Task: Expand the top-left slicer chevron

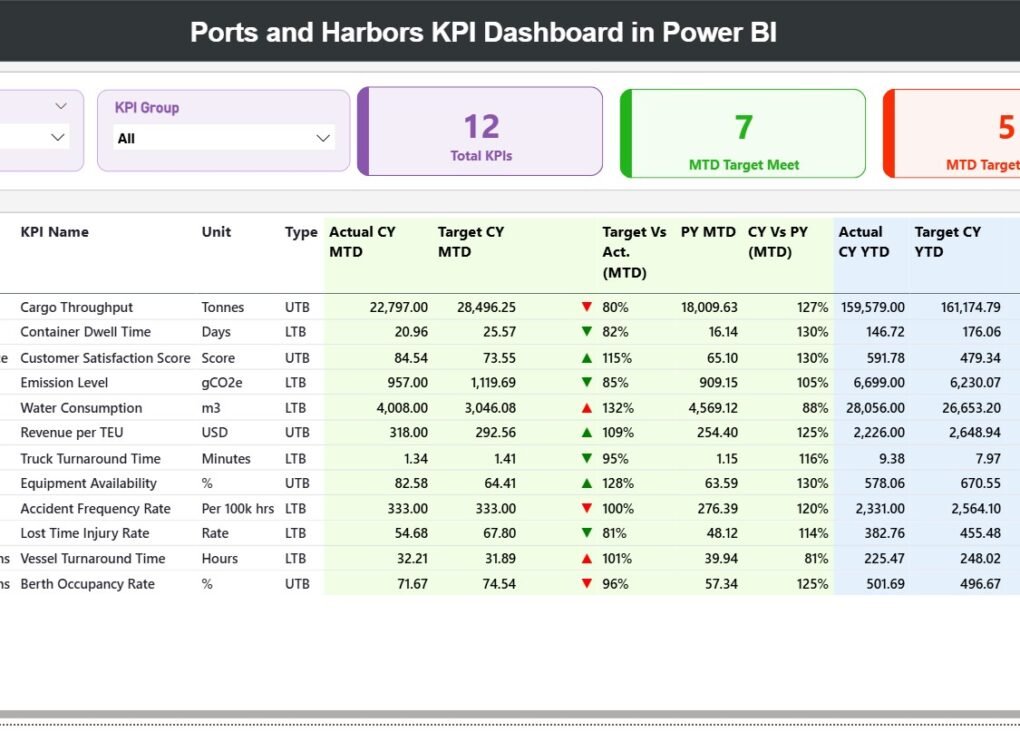Action: pos(60,104)
